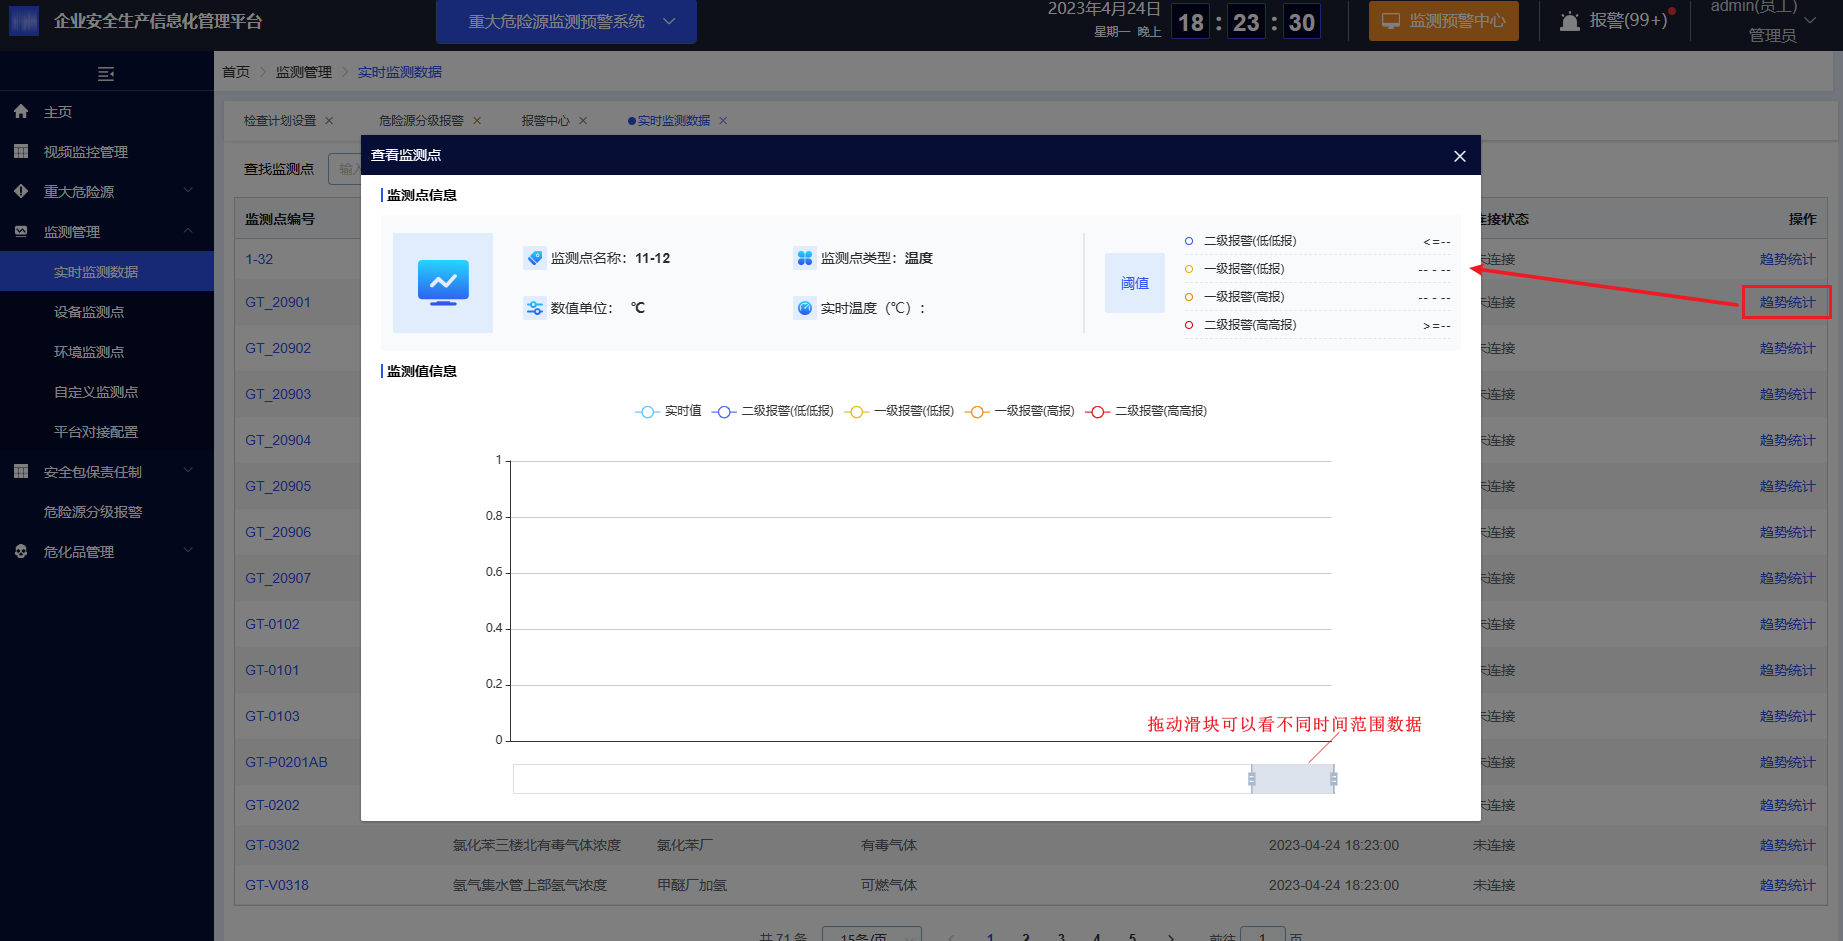
Task: Close the 查看监测点 dialog
Action: (1460, 156)
